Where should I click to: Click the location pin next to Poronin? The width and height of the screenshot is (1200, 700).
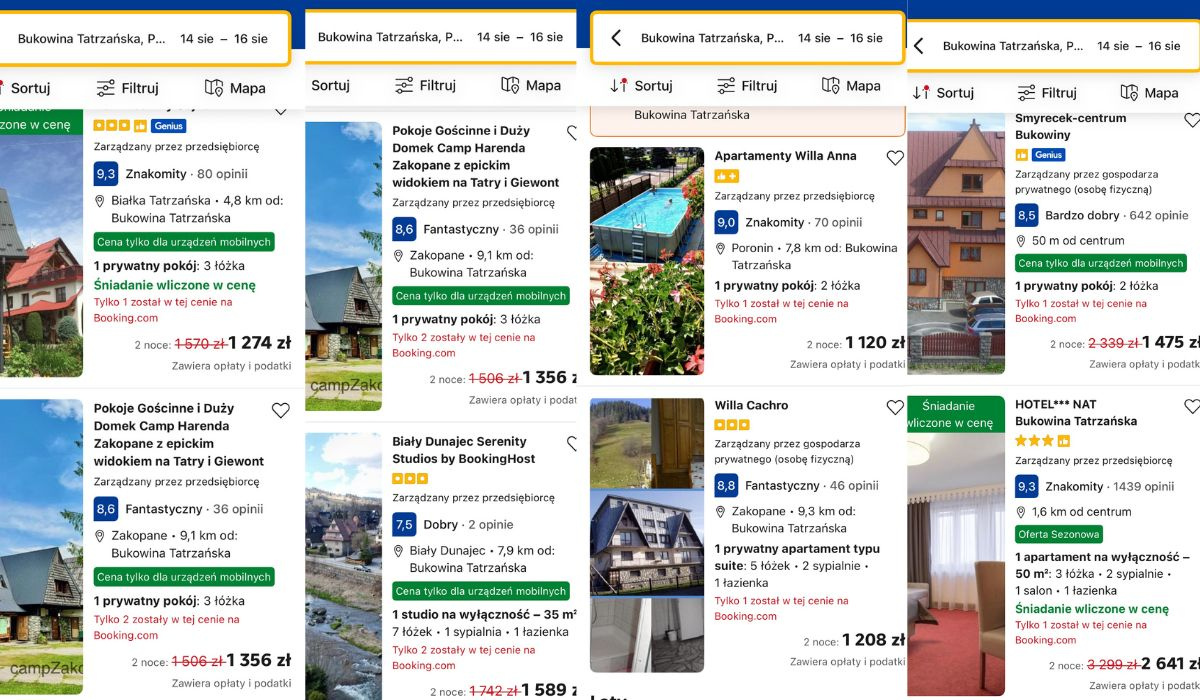pos(720,248)
